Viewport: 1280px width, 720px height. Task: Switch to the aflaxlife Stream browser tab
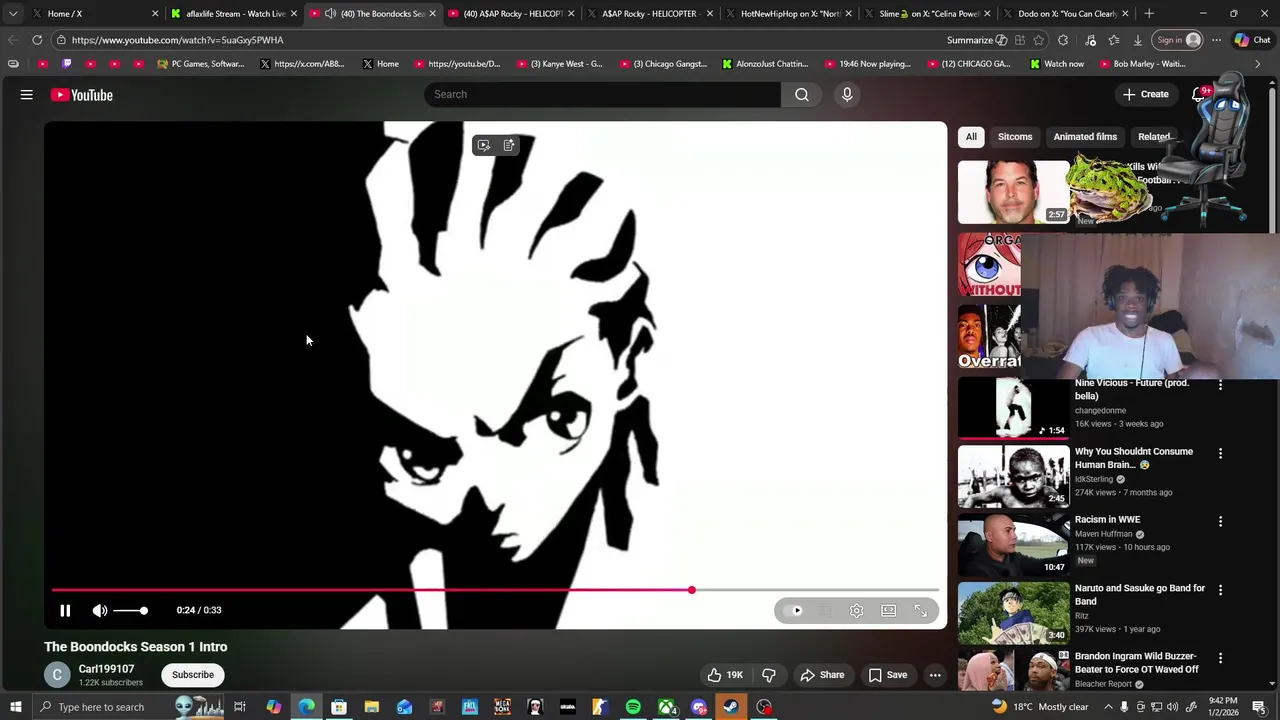[x=235, y=14]
